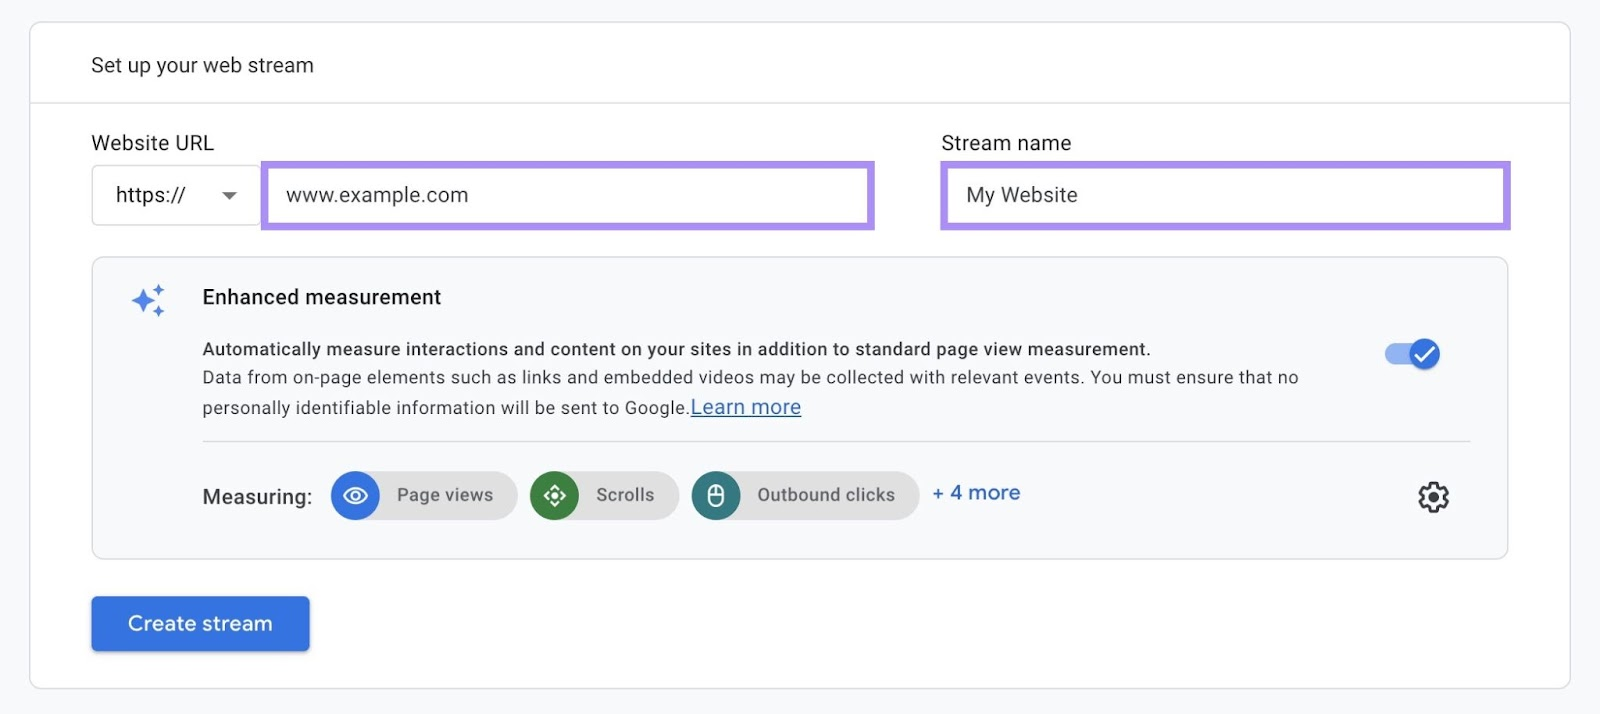The height and width of the screenshot is (714, 1600).
Task: Open the Learn more link
Action: 746,407
